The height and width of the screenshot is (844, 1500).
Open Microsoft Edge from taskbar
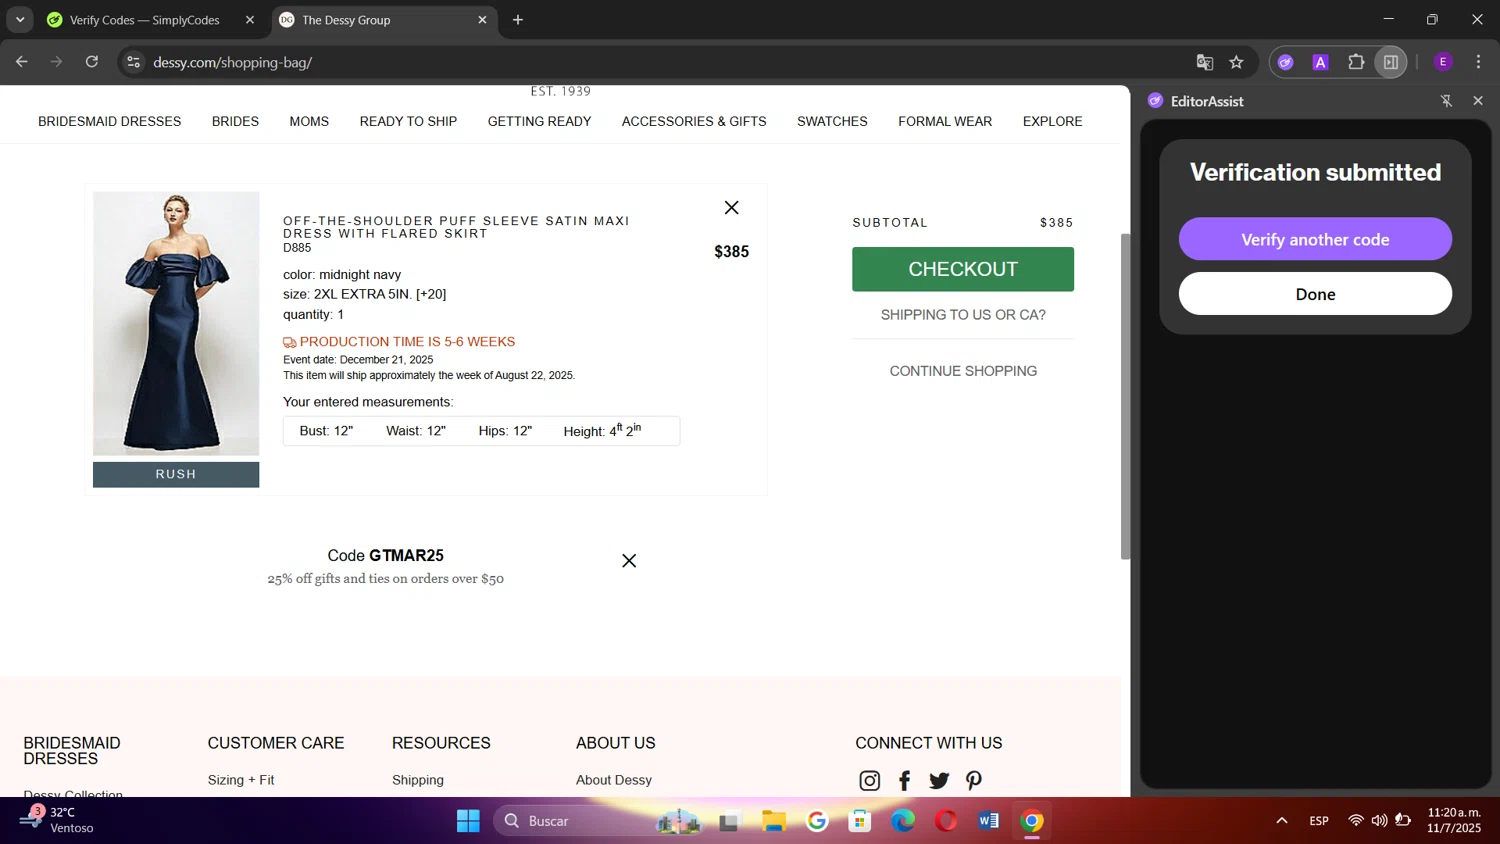click(x=903, y=821)
